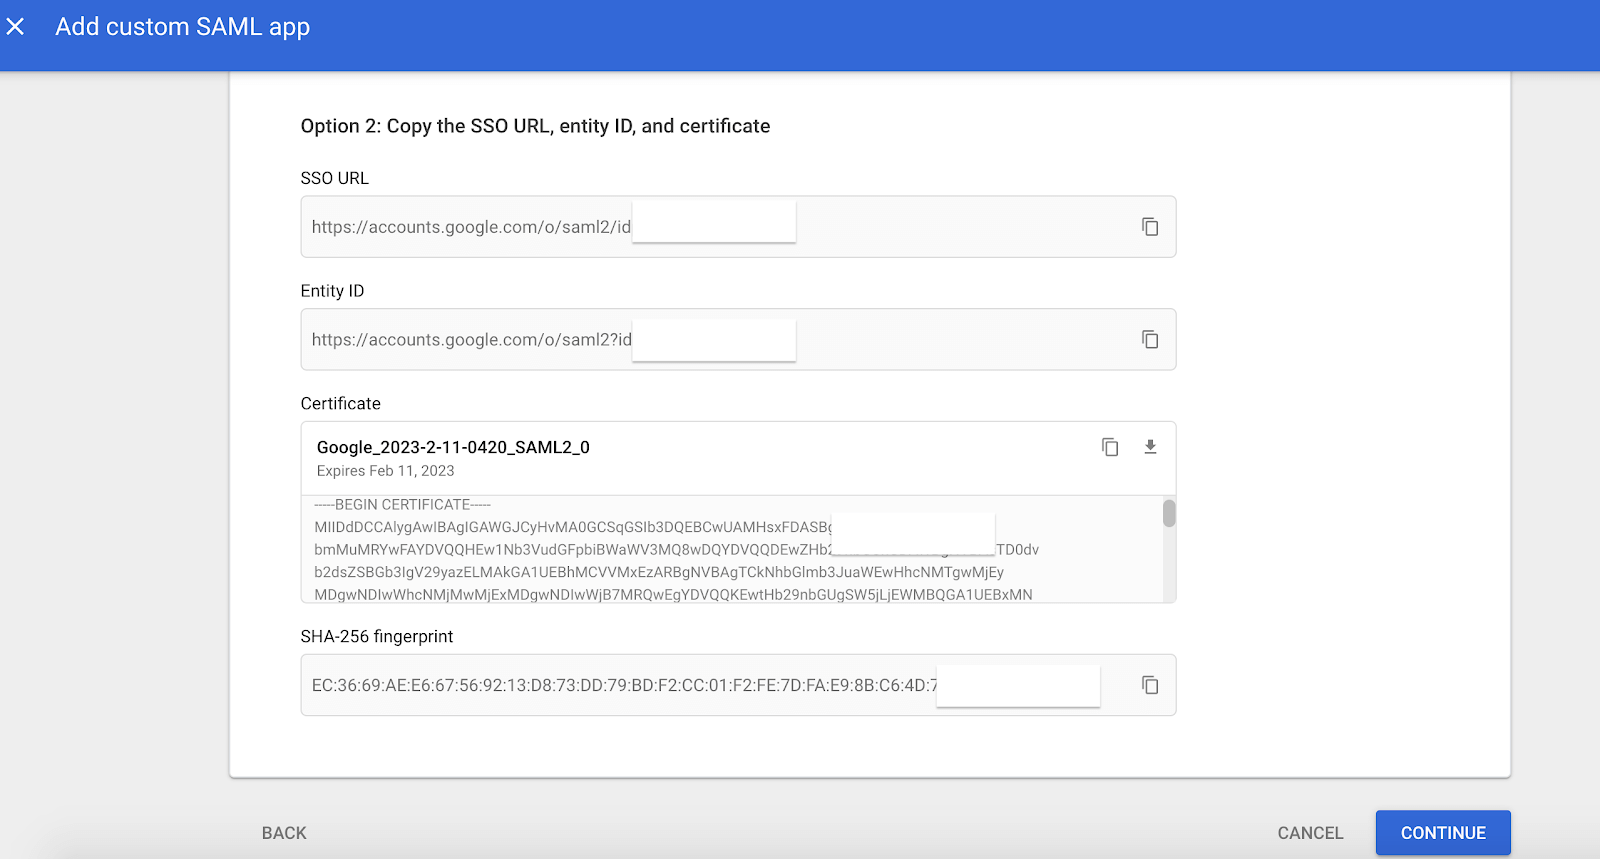Click the Option 2 heading text

(x=535, y=126)
